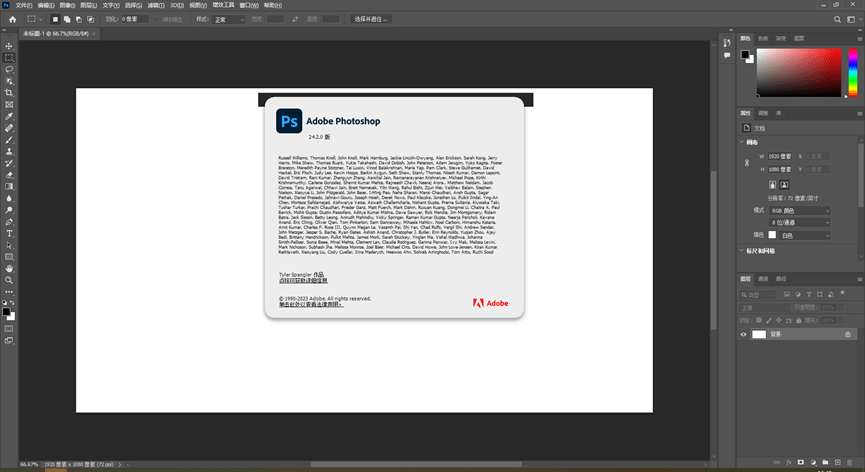Open the 8 位/通道 bit depth dropdown
The width and height of the screenshot is (865, 472).
click(x=800, y=223)
